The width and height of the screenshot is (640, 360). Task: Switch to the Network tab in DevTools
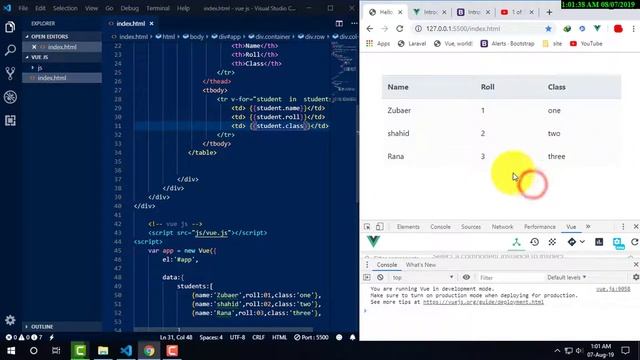click(x=502, y=227)
